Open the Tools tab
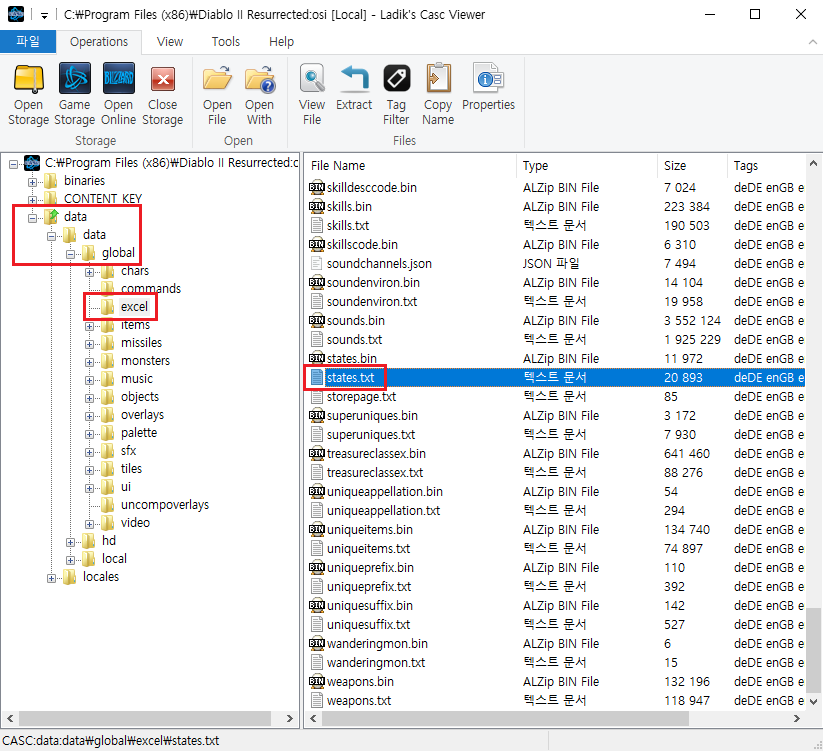823x751 pixels. pyautogui.click(x=226, y=41)
